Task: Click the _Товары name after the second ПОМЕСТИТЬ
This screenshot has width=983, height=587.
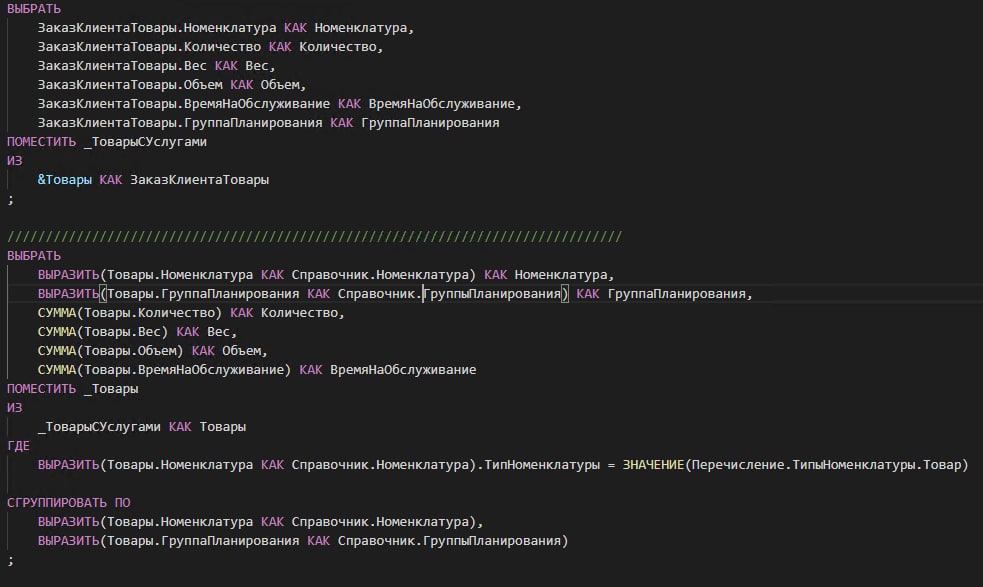Action: pyautogui.click(x=111, y=389)
